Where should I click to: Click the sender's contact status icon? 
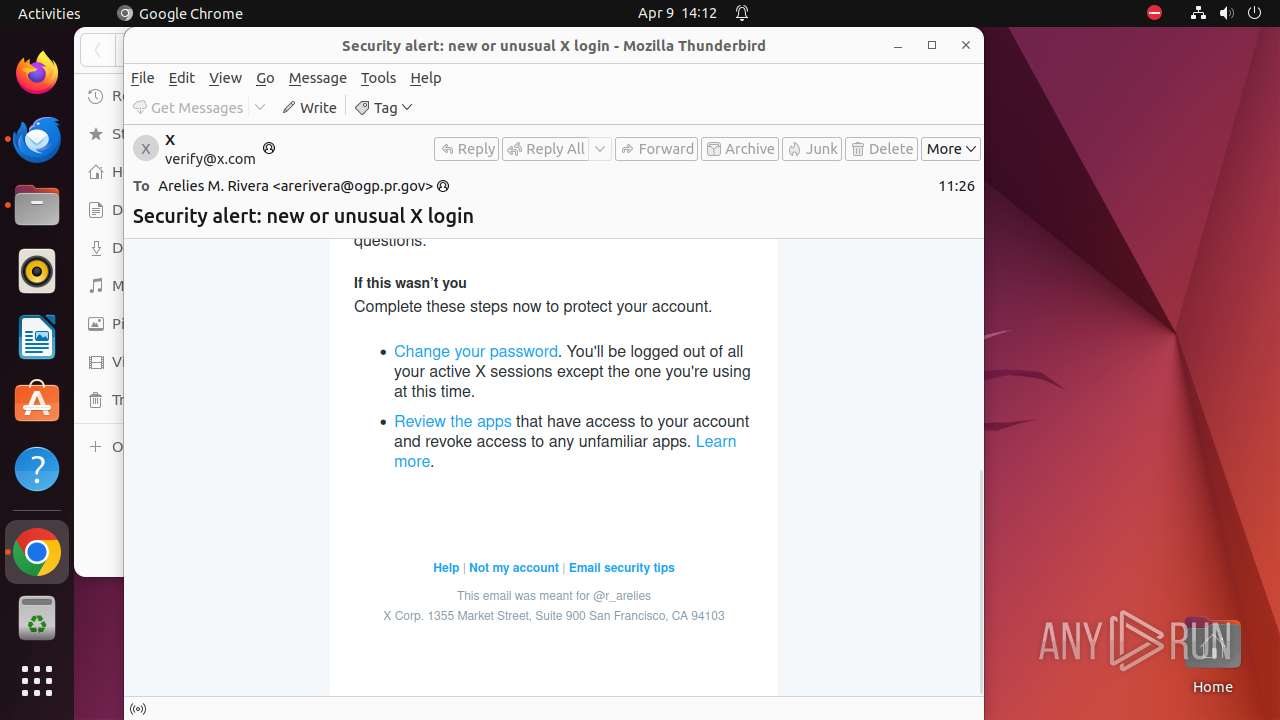[x=268, y=148]
